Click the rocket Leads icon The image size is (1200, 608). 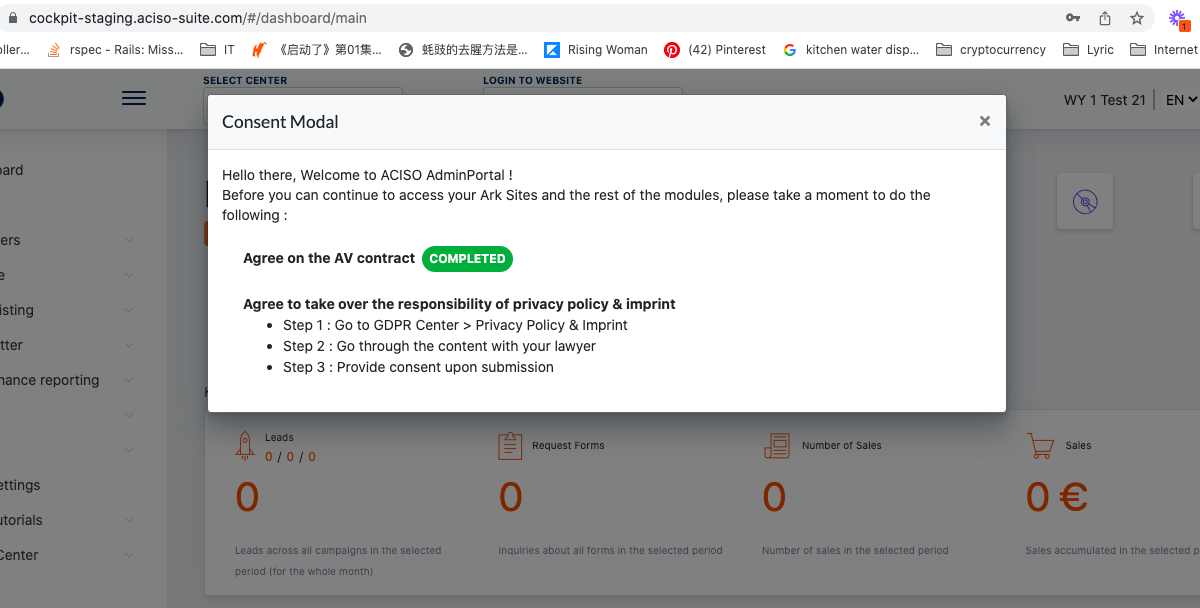245,446
